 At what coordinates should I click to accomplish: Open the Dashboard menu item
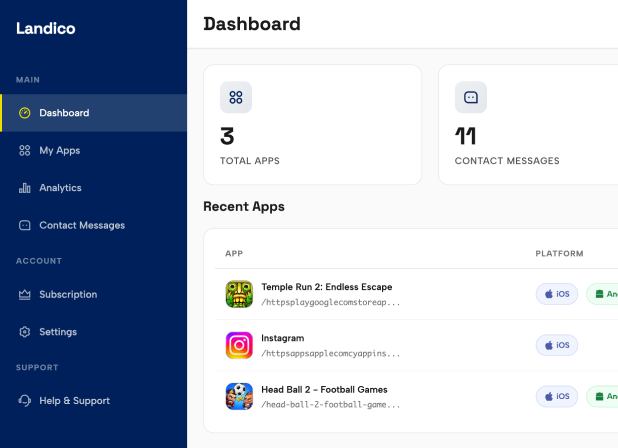pos(93,113)
